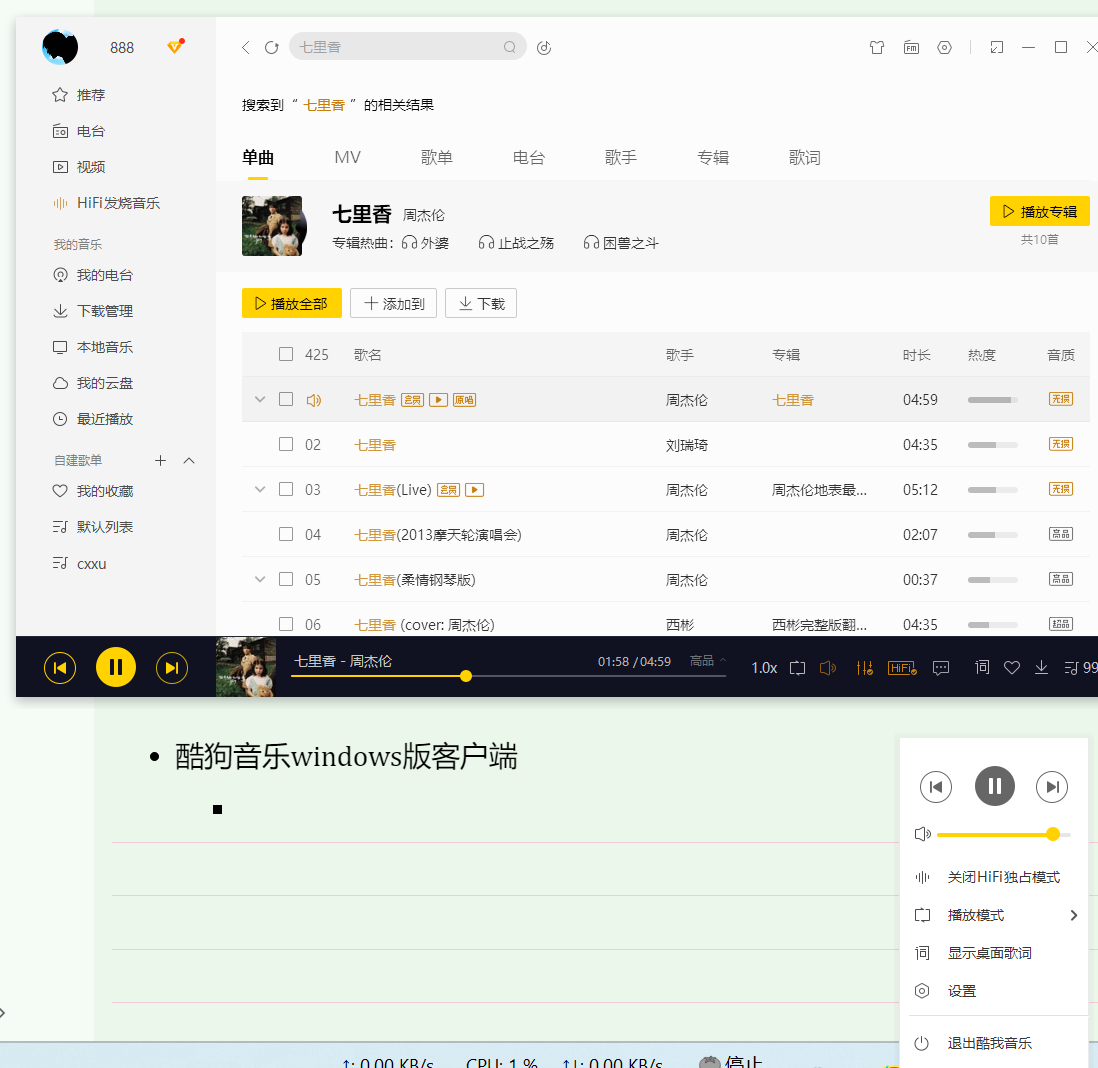
Task: Click the 下载 button above song list
Action: point(481,303)
